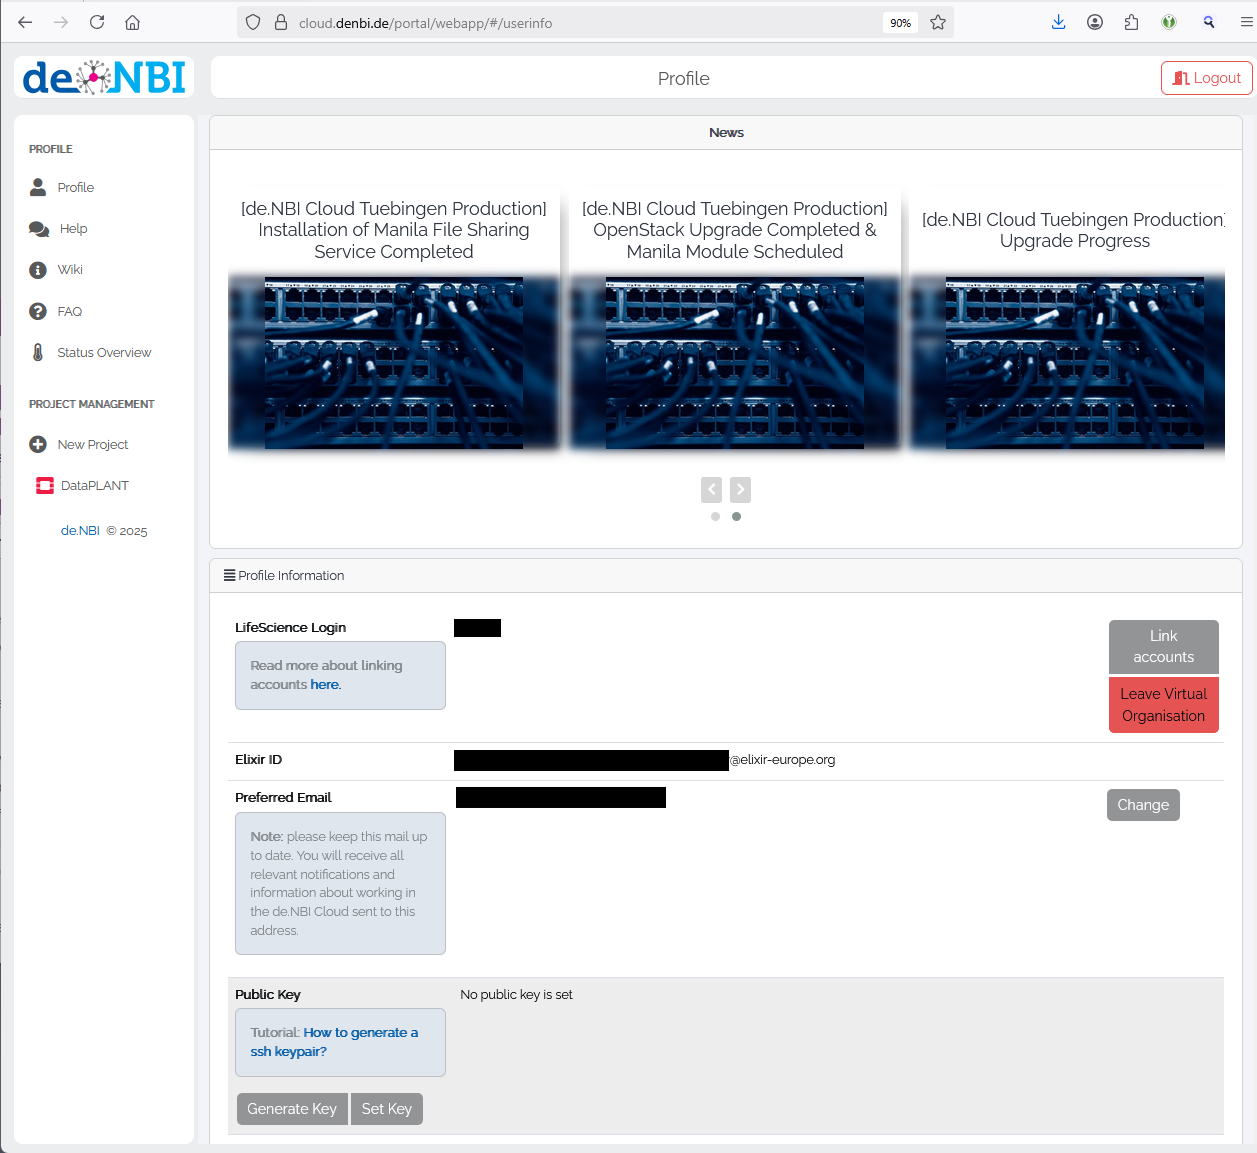Click the Elixir ID label
Viewport: 1257px width, 1153px height.
(x=259, y=760)
